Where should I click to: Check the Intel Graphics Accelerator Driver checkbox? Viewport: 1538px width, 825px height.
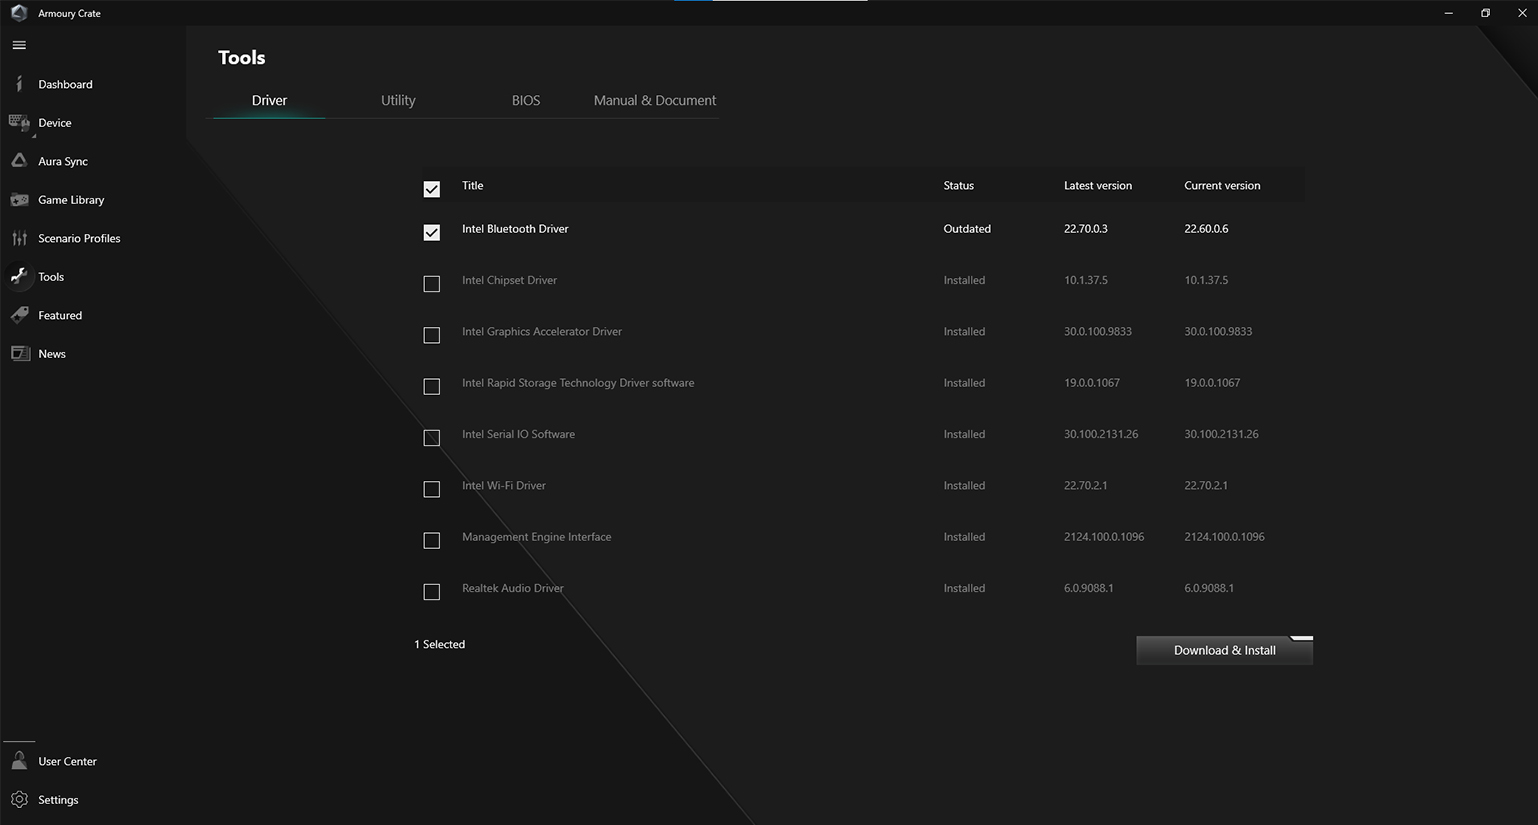click(431, 335)
